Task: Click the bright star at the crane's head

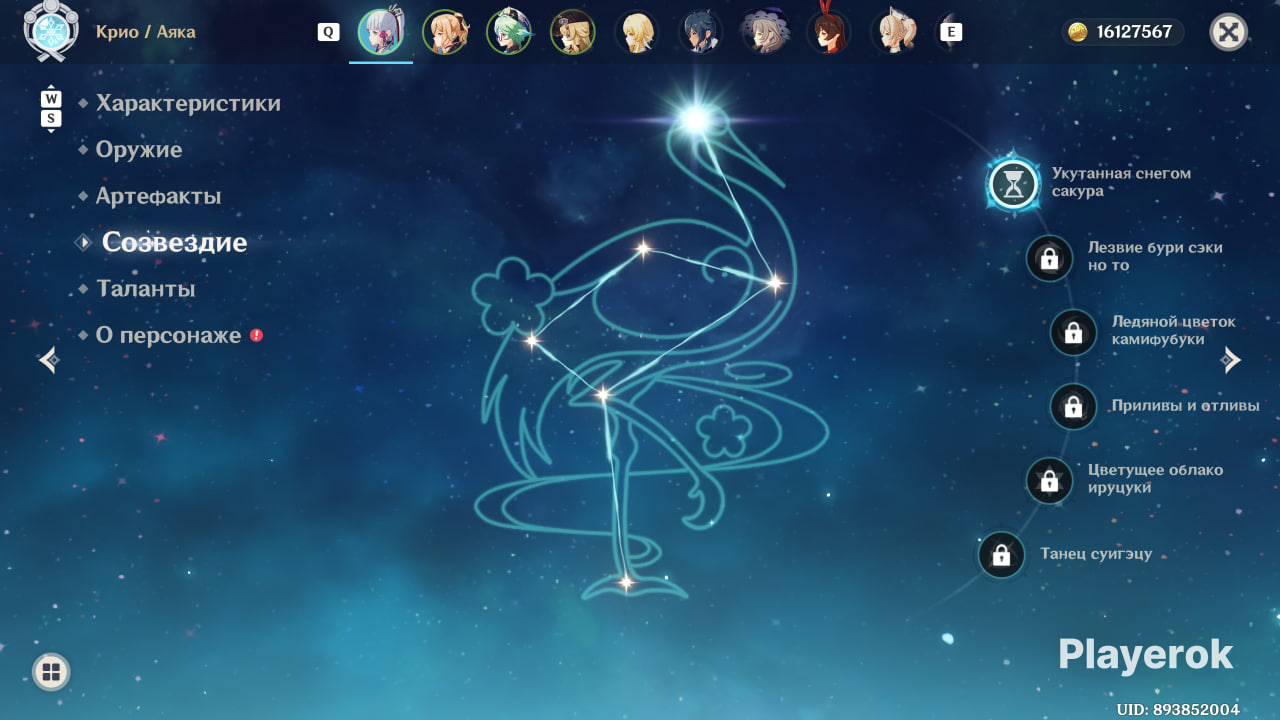Action: (x=694, y=119)
